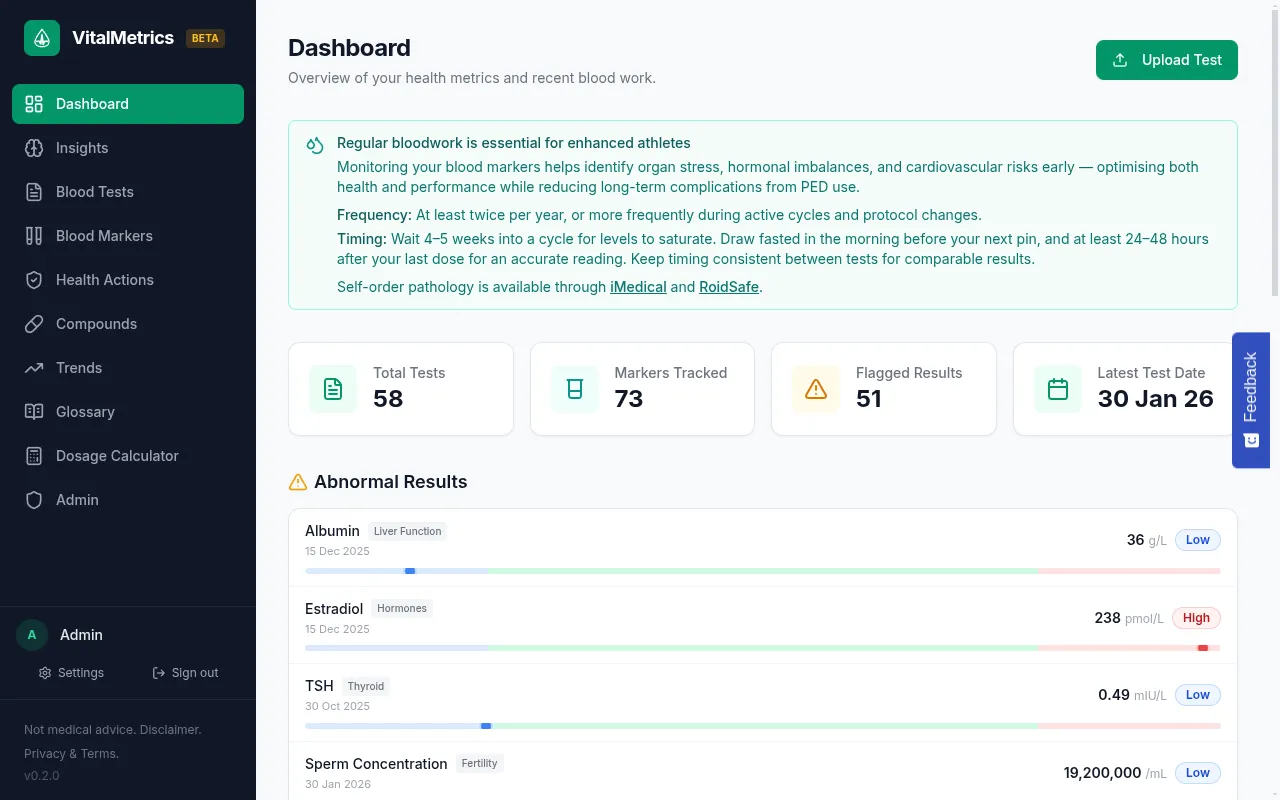Viewport: 1280px width, 800px height.
Task: Click the Upload Test button
Action: tap(1166, 60)
